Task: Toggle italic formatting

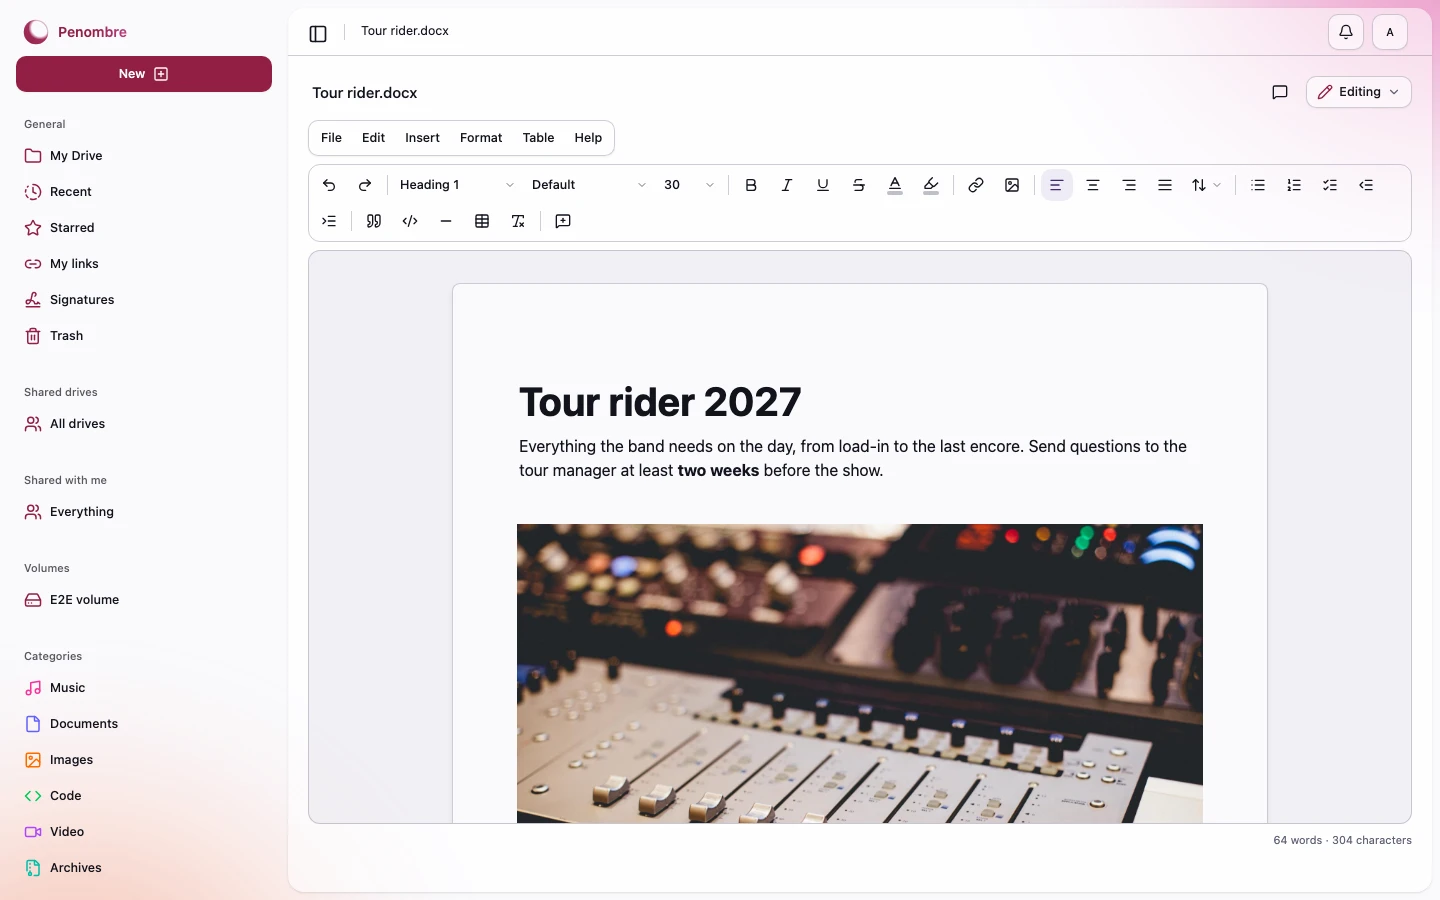Action: click(x=787, y=185)
